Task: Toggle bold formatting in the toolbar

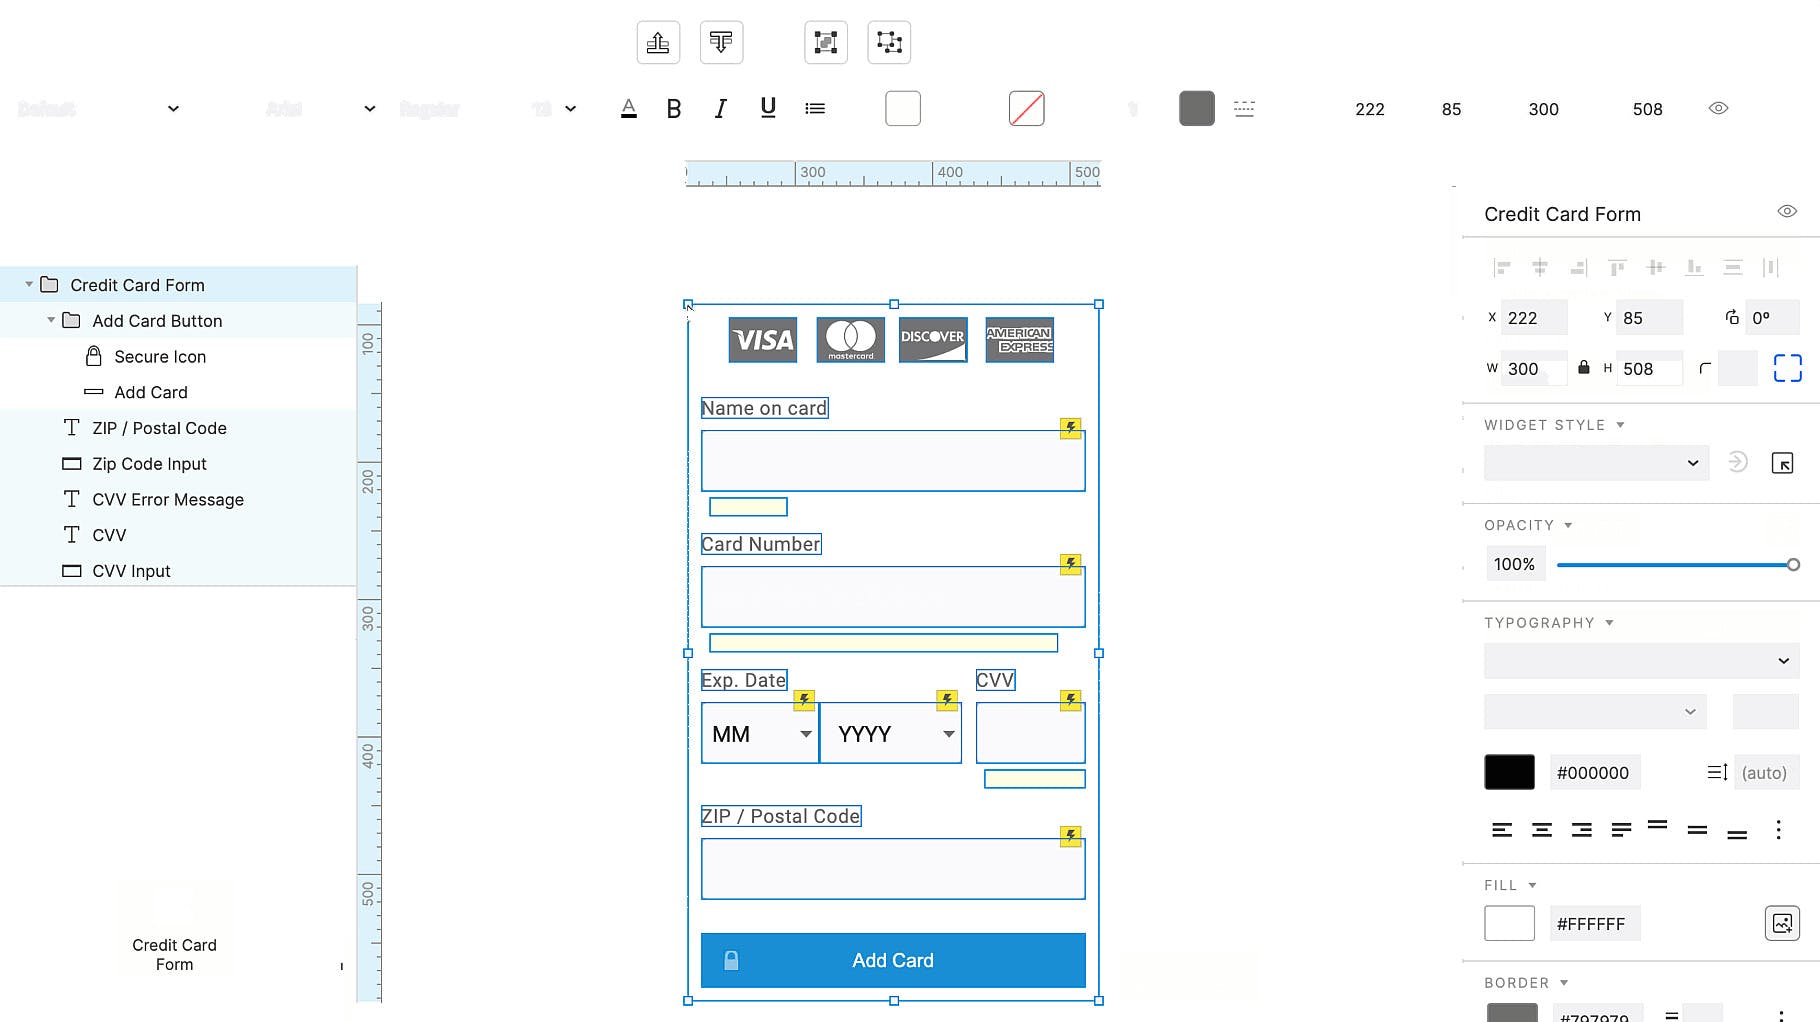Action: pos(674,108)
